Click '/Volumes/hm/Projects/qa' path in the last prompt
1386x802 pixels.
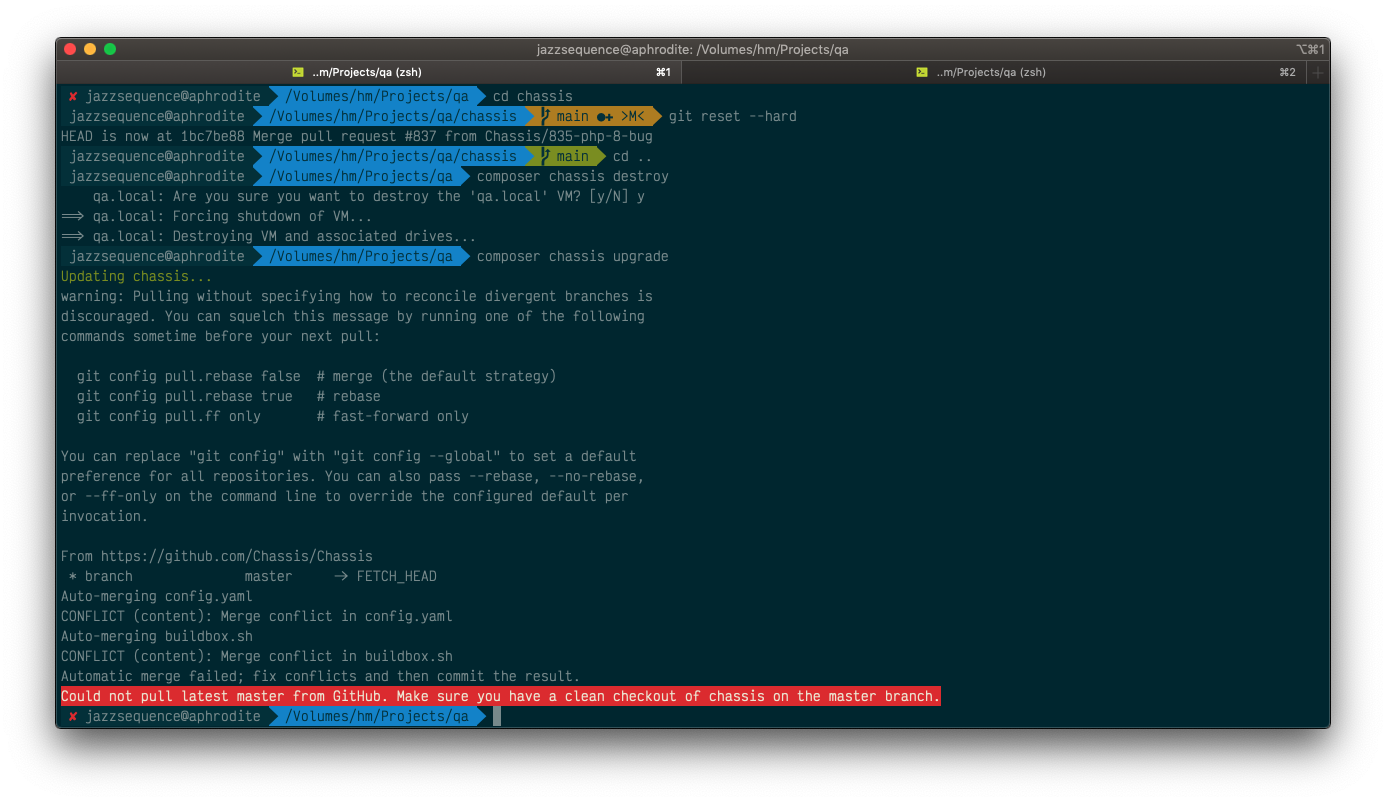pyautogui.click(x=377, y=717)
